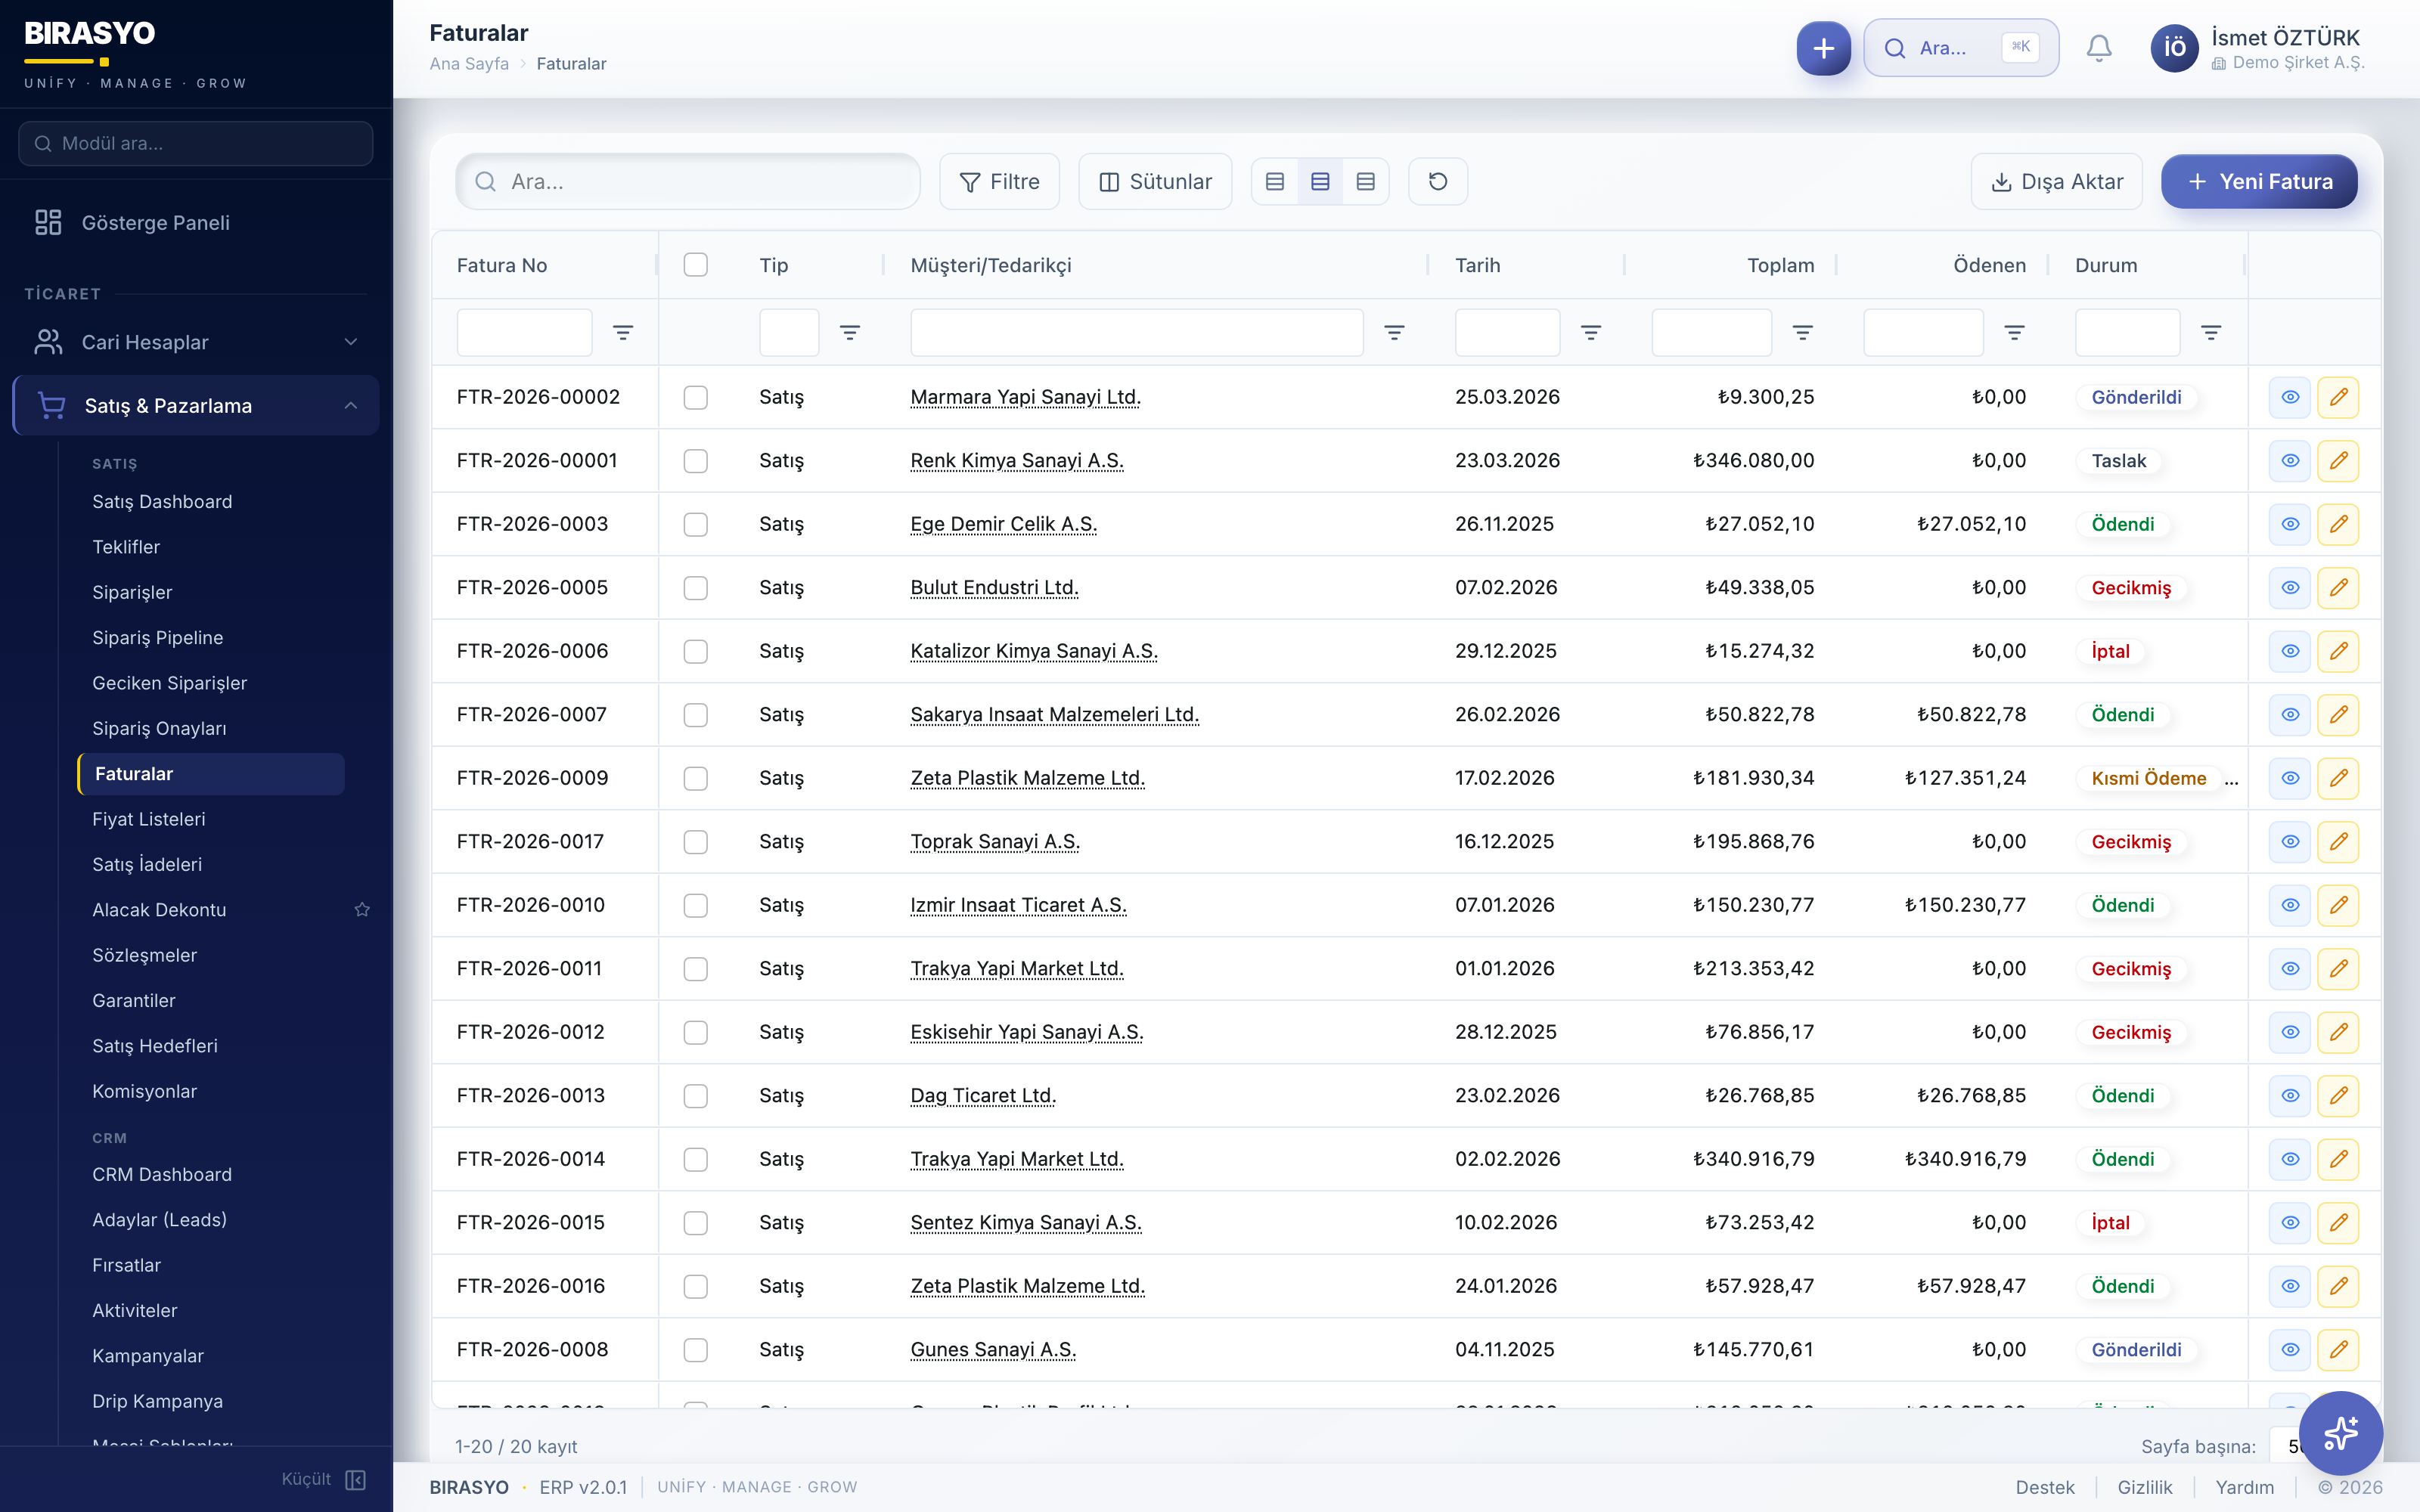View invoice FTR-2026-0009 with eye icon
2420x1512 pixels.
click(2290, 778)
